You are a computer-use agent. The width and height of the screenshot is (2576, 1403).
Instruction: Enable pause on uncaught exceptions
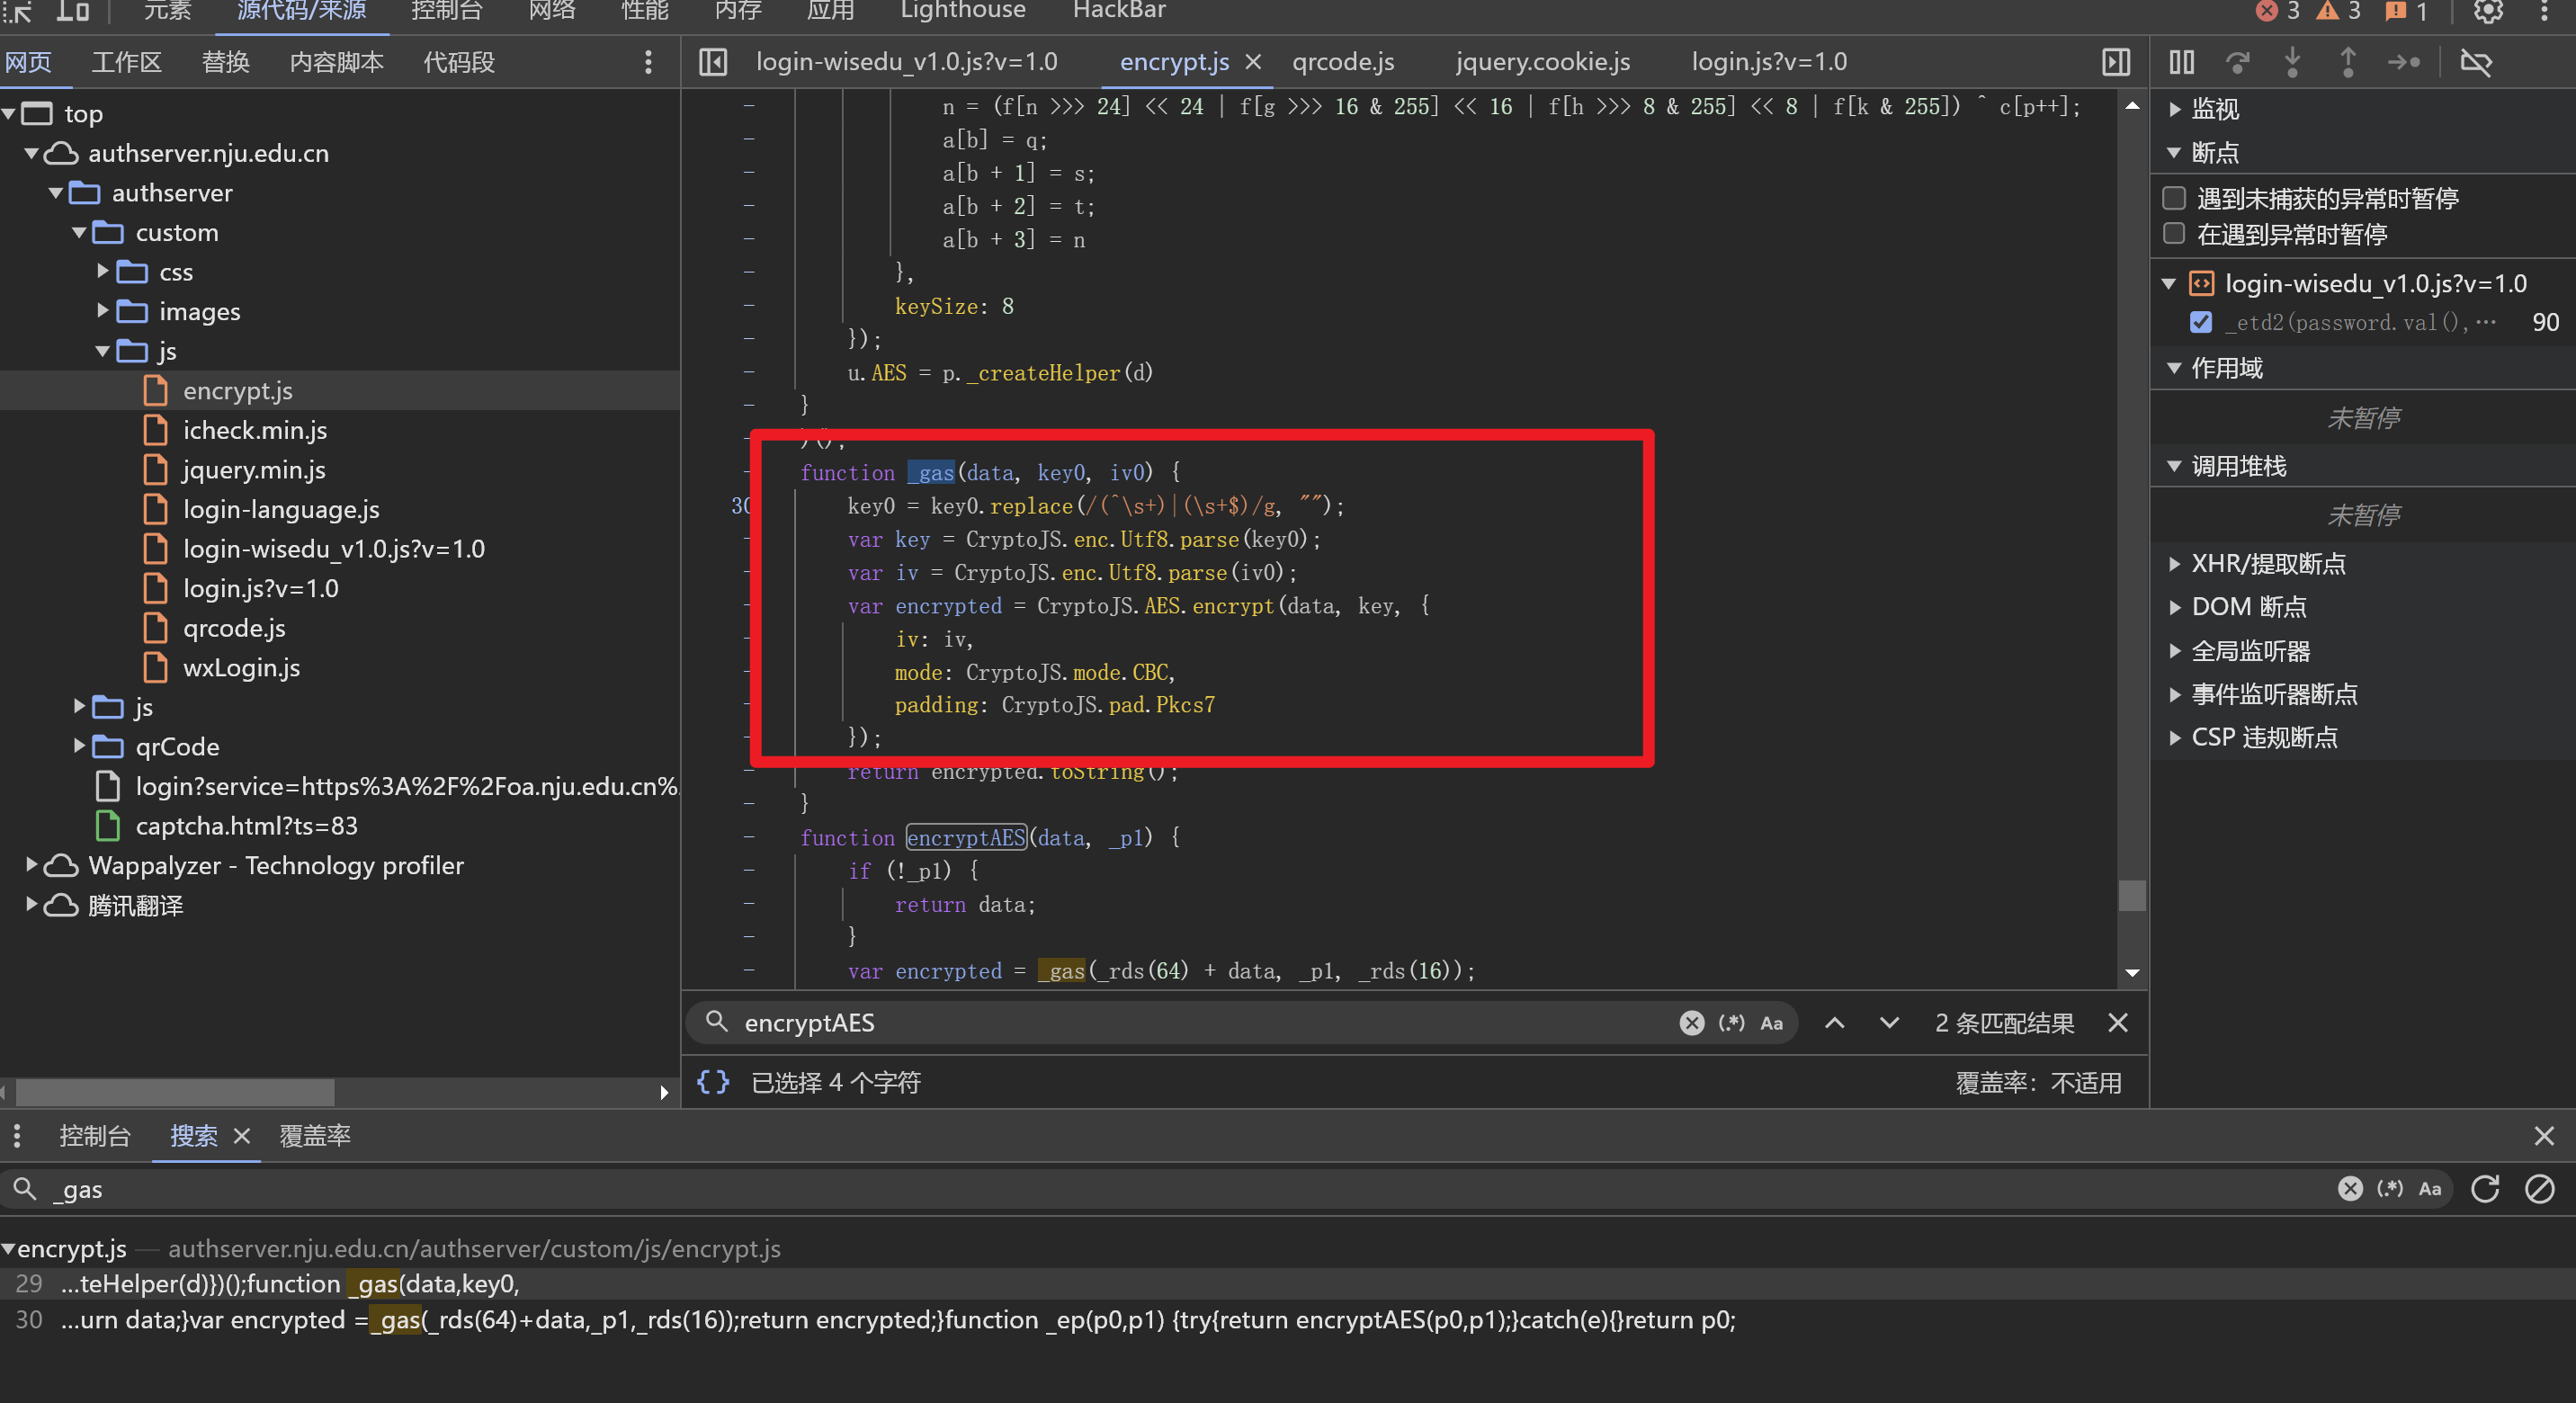point(2174,198)
